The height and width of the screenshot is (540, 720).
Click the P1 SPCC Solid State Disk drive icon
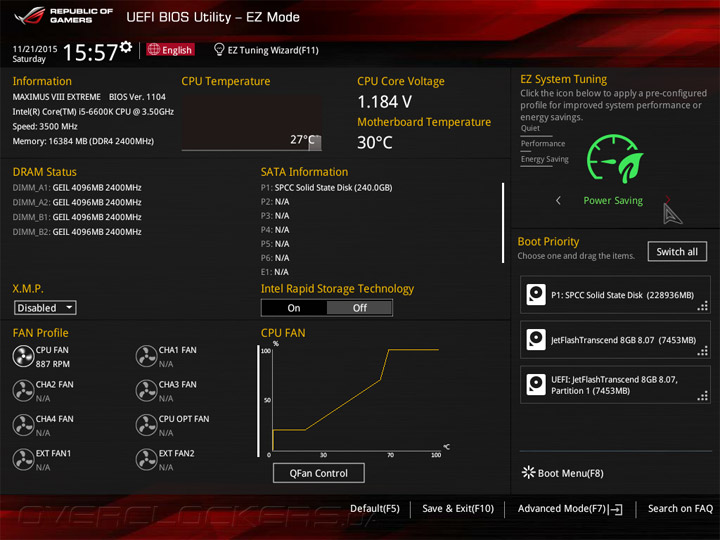(536, 295)
